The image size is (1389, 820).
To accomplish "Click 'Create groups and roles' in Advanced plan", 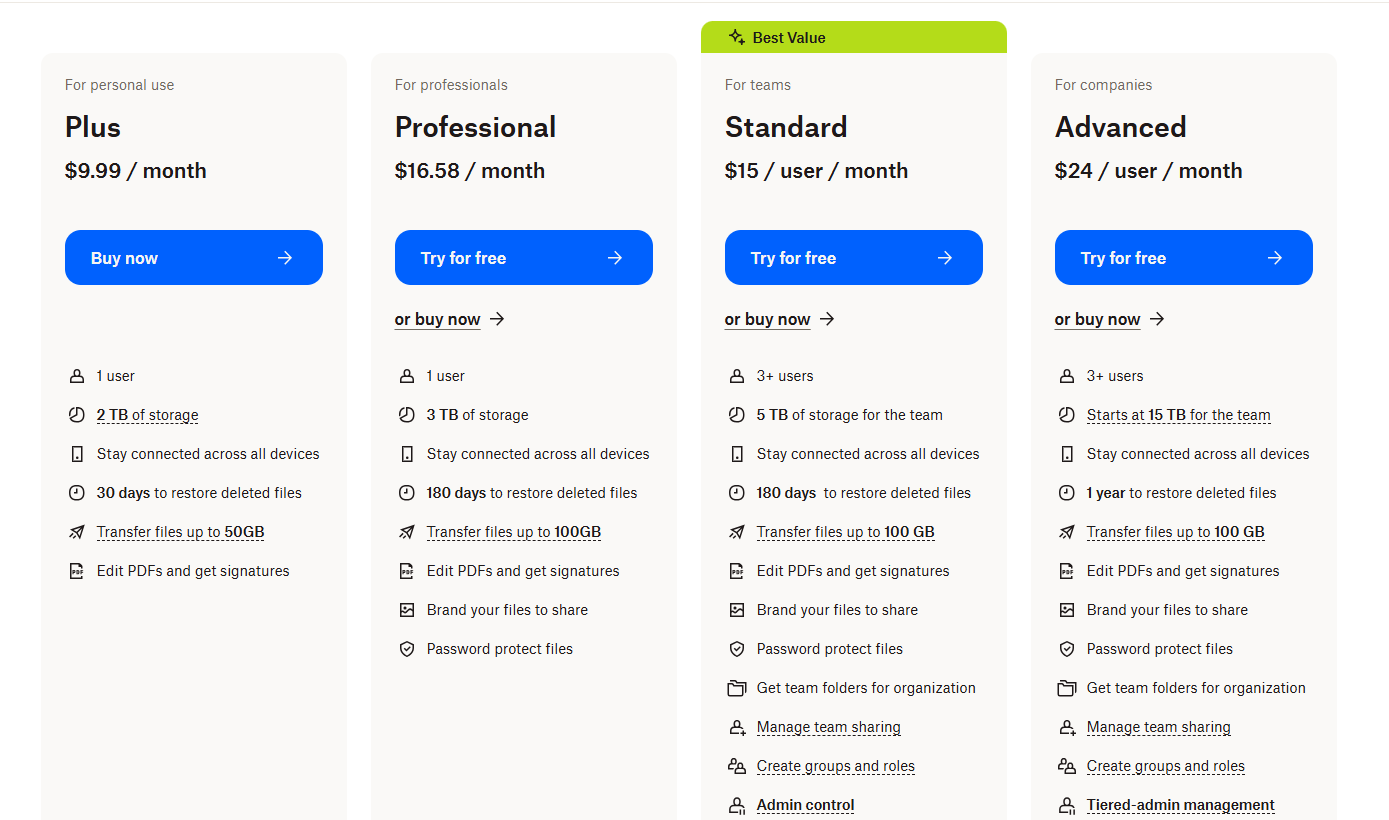I will [x=1166, y=766].
